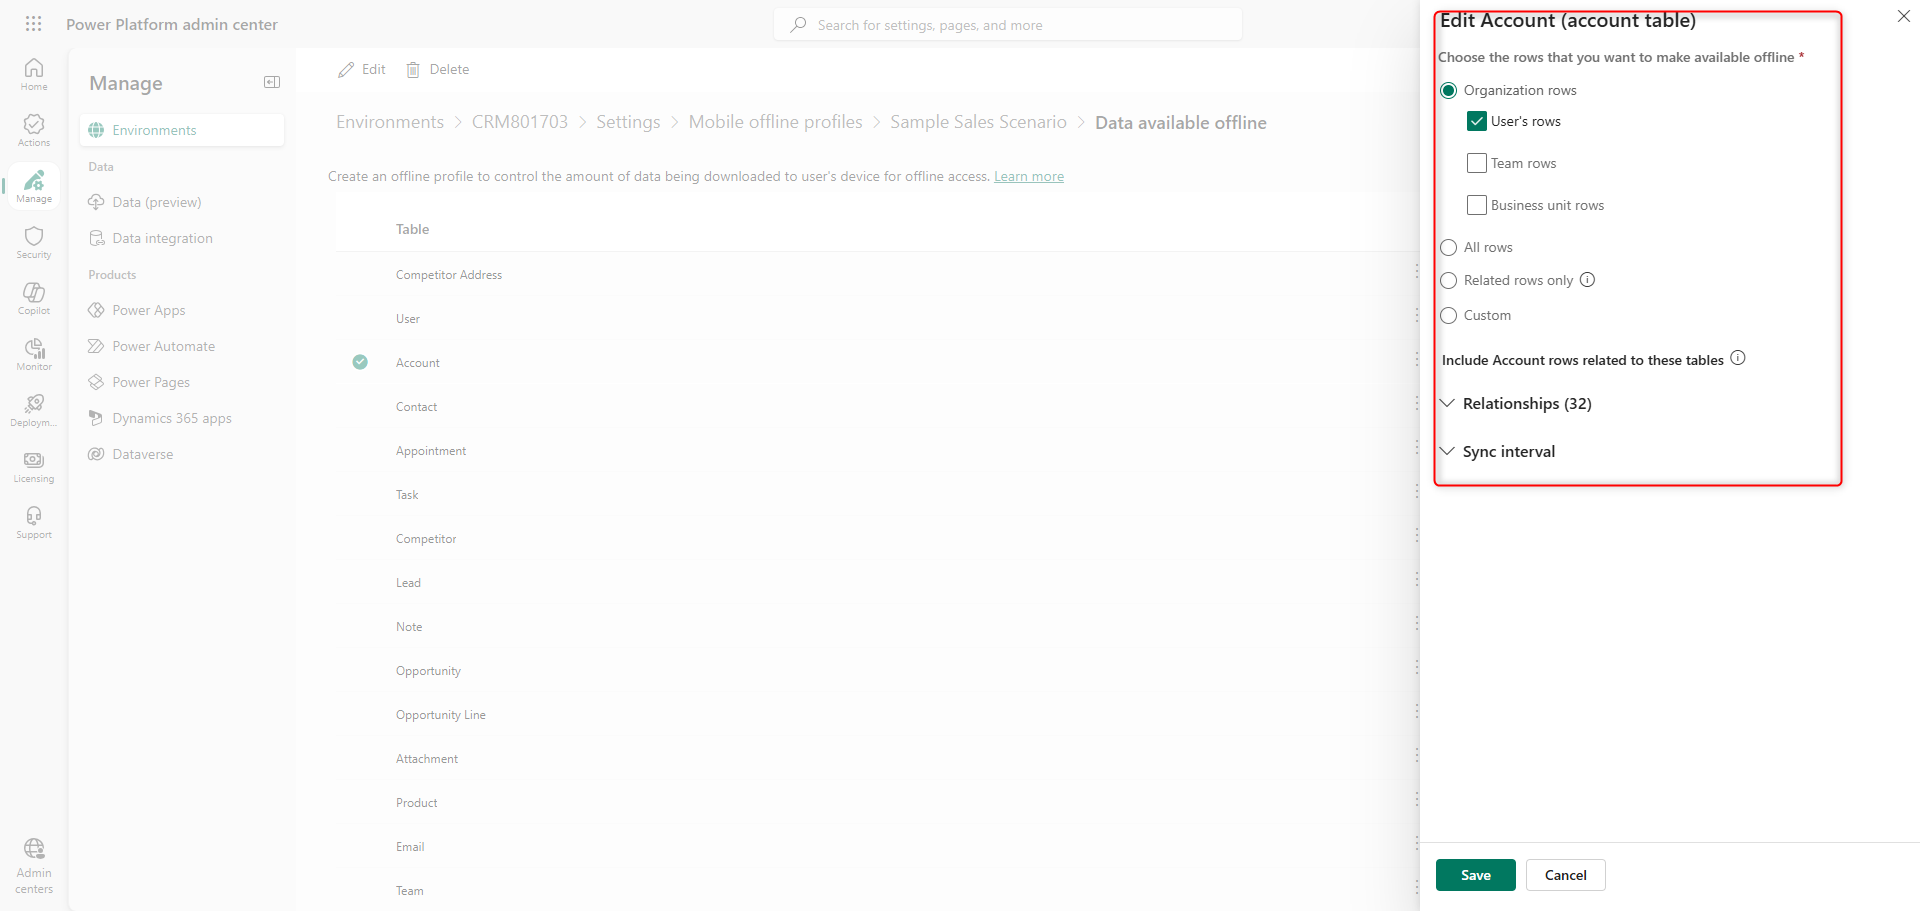Open the Monitor section icon

34,354
